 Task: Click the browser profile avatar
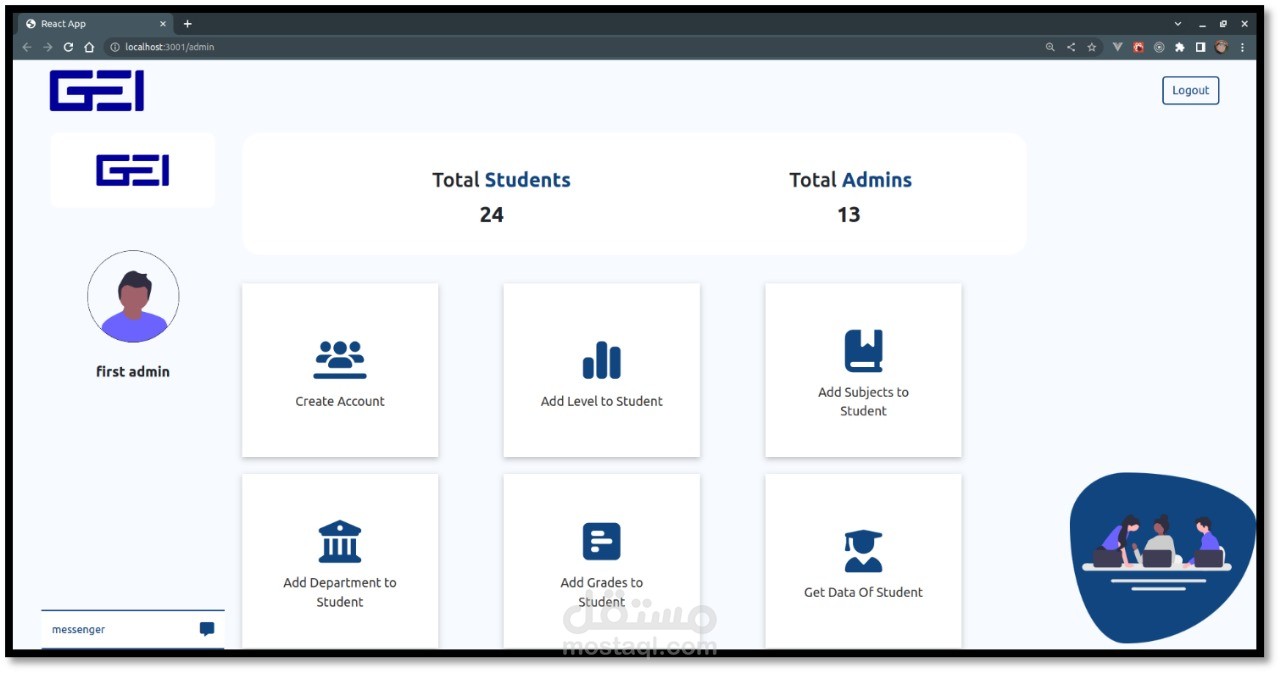coord(1221,47)
